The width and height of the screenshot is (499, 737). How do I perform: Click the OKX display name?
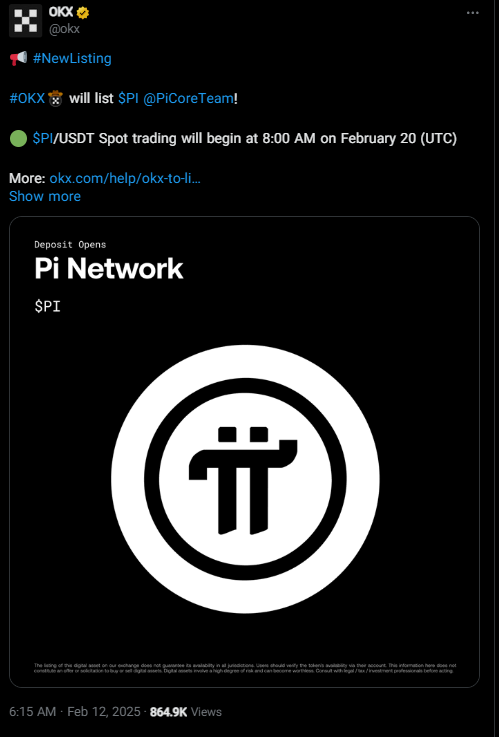(61, 13)
